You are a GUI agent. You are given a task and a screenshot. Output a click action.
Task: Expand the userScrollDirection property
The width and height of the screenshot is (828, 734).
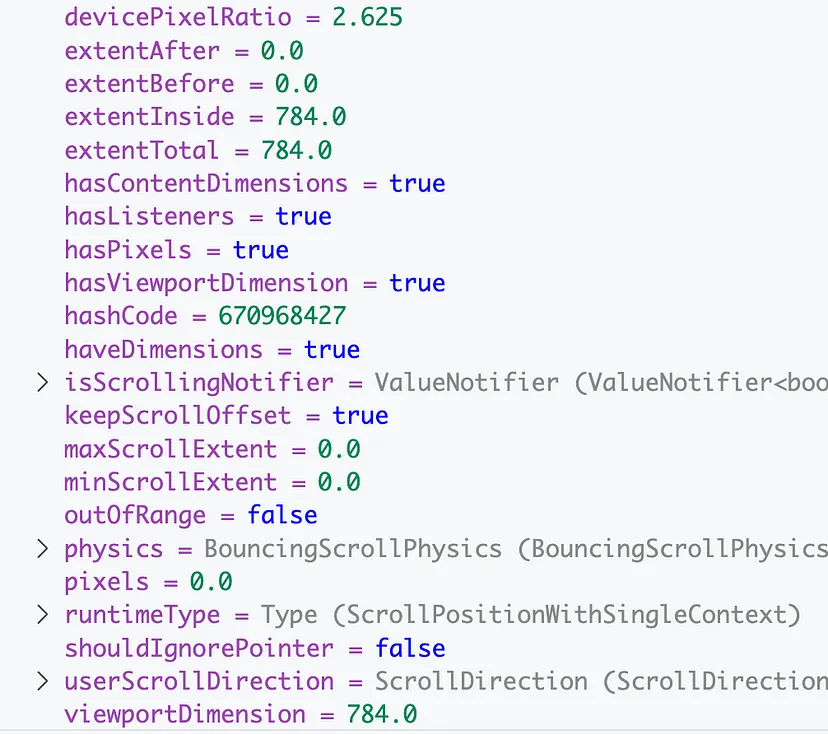pyautogui.click(x=42, y=681)
